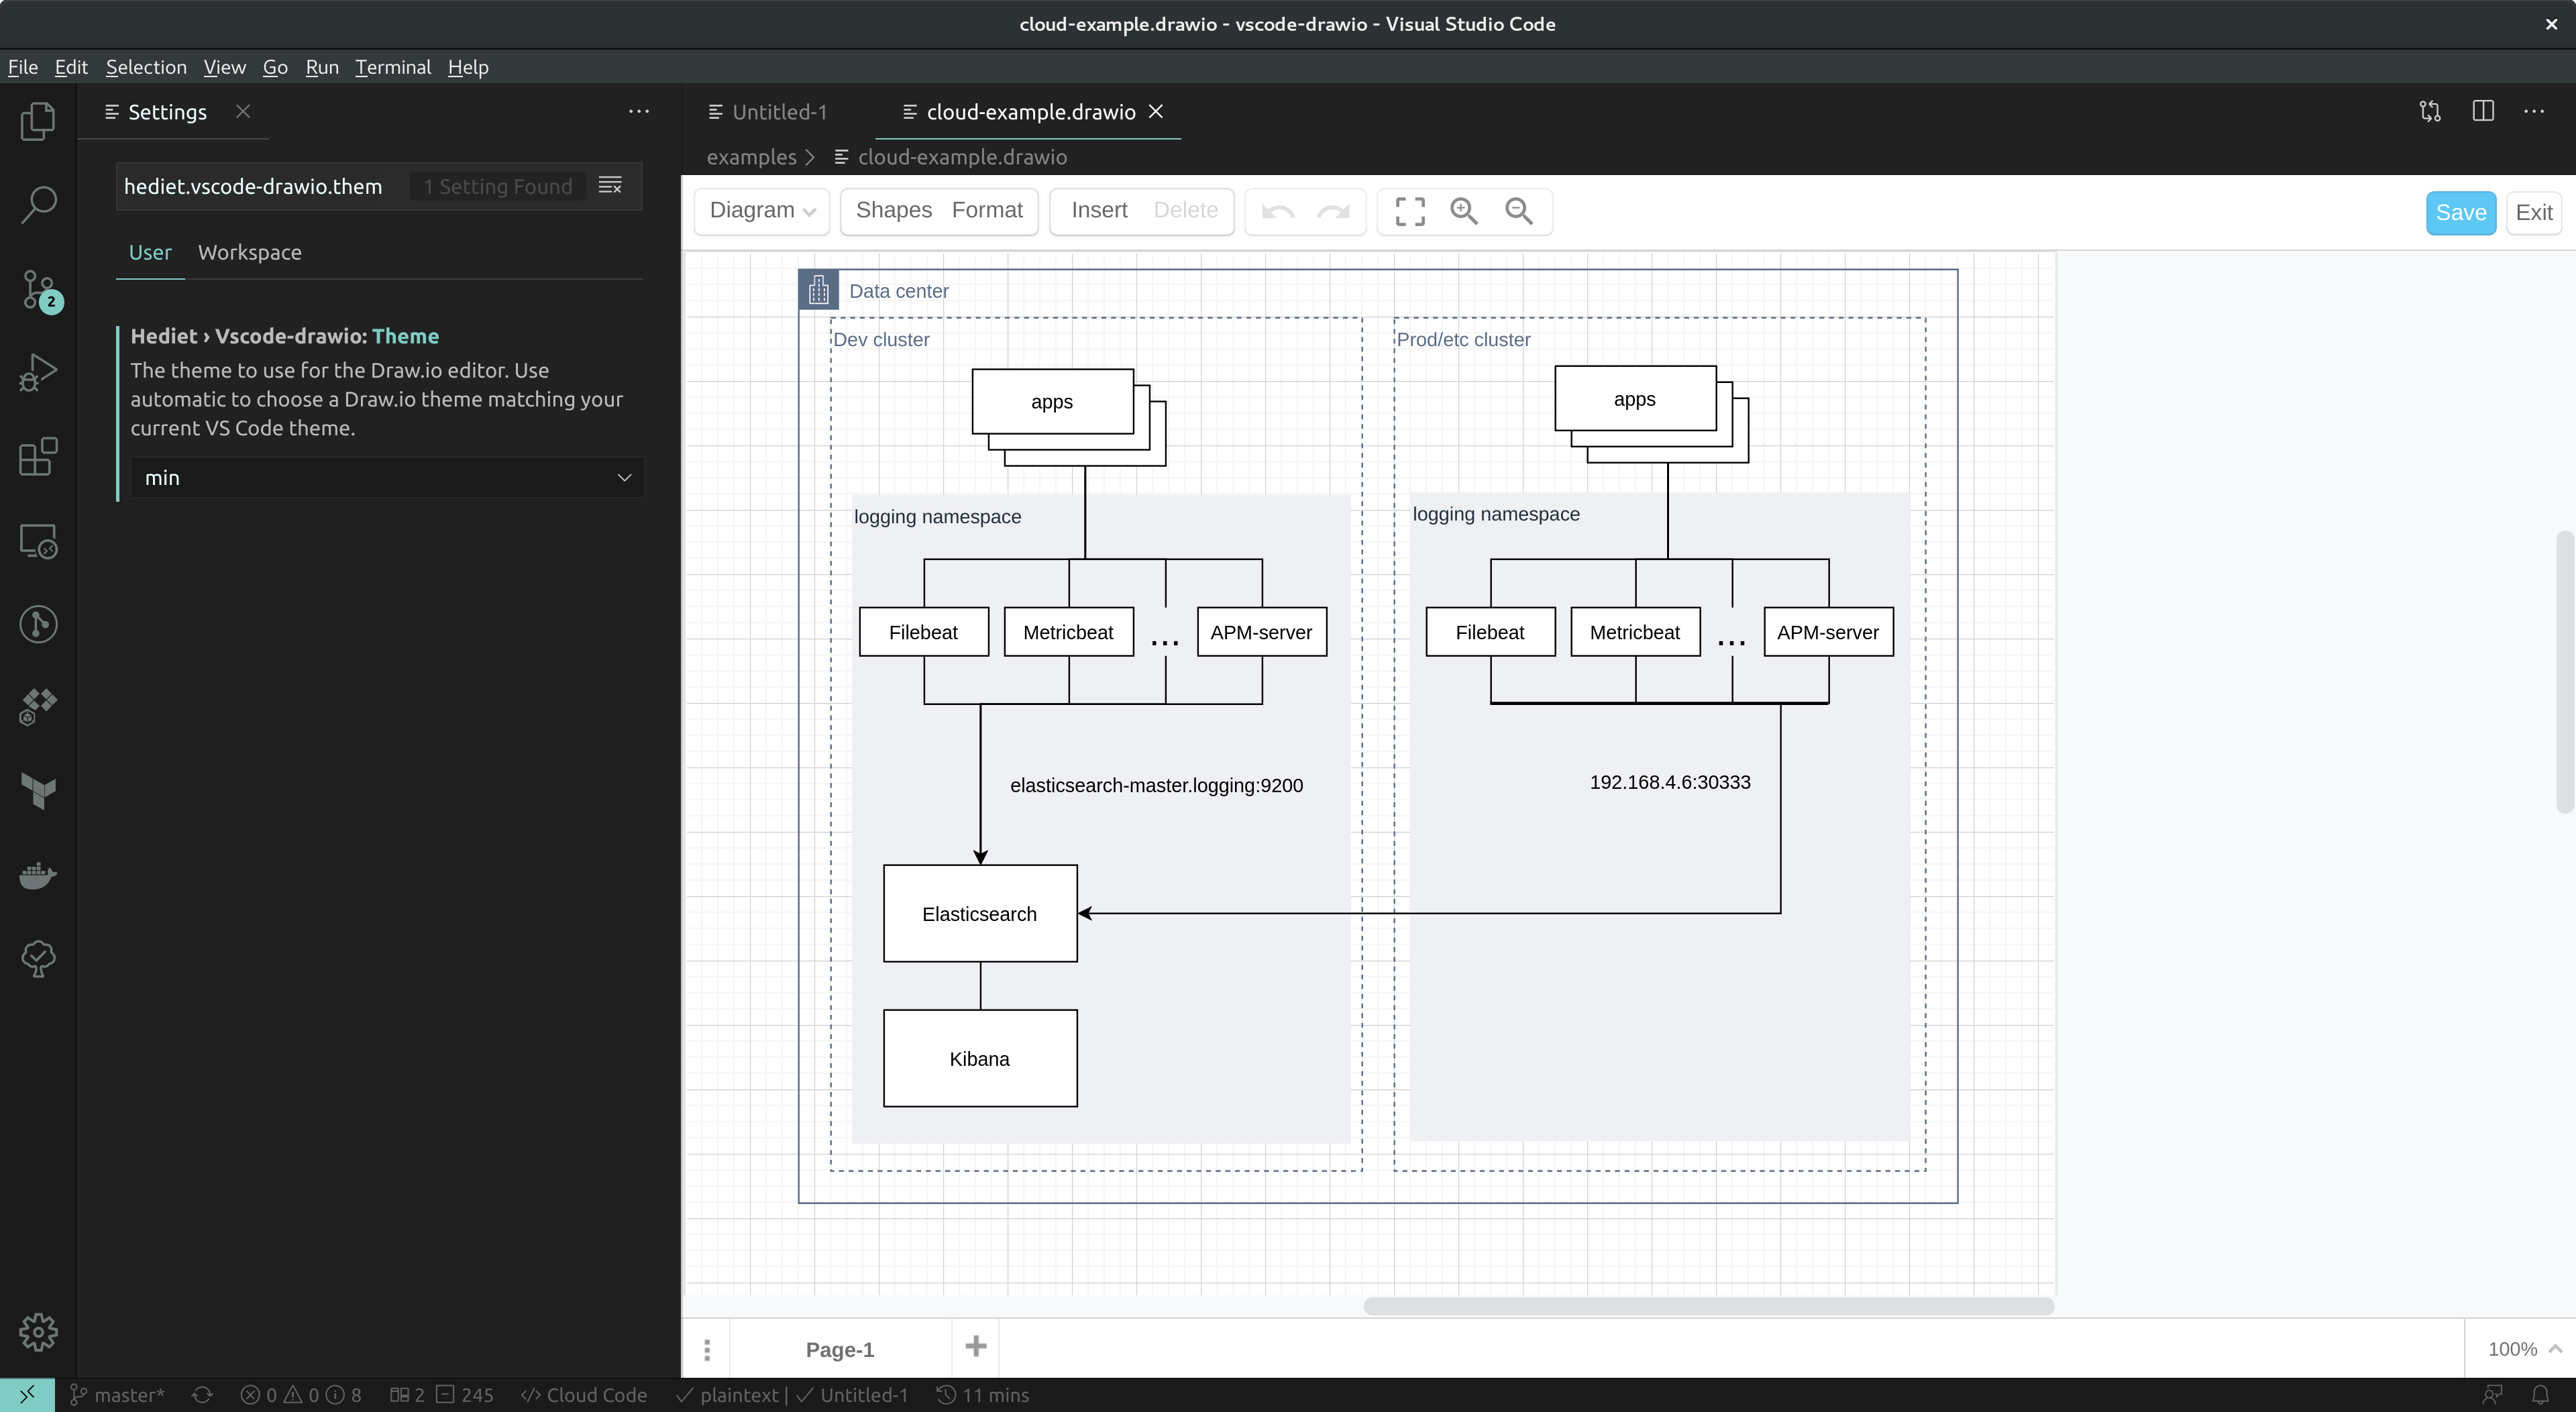Switch to the Workspace settings tab

[249, 252]
